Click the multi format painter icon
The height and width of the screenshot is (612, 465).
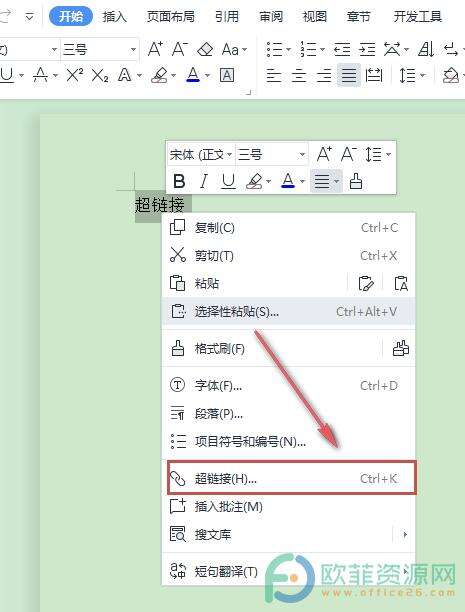click(x=401, y=348)
